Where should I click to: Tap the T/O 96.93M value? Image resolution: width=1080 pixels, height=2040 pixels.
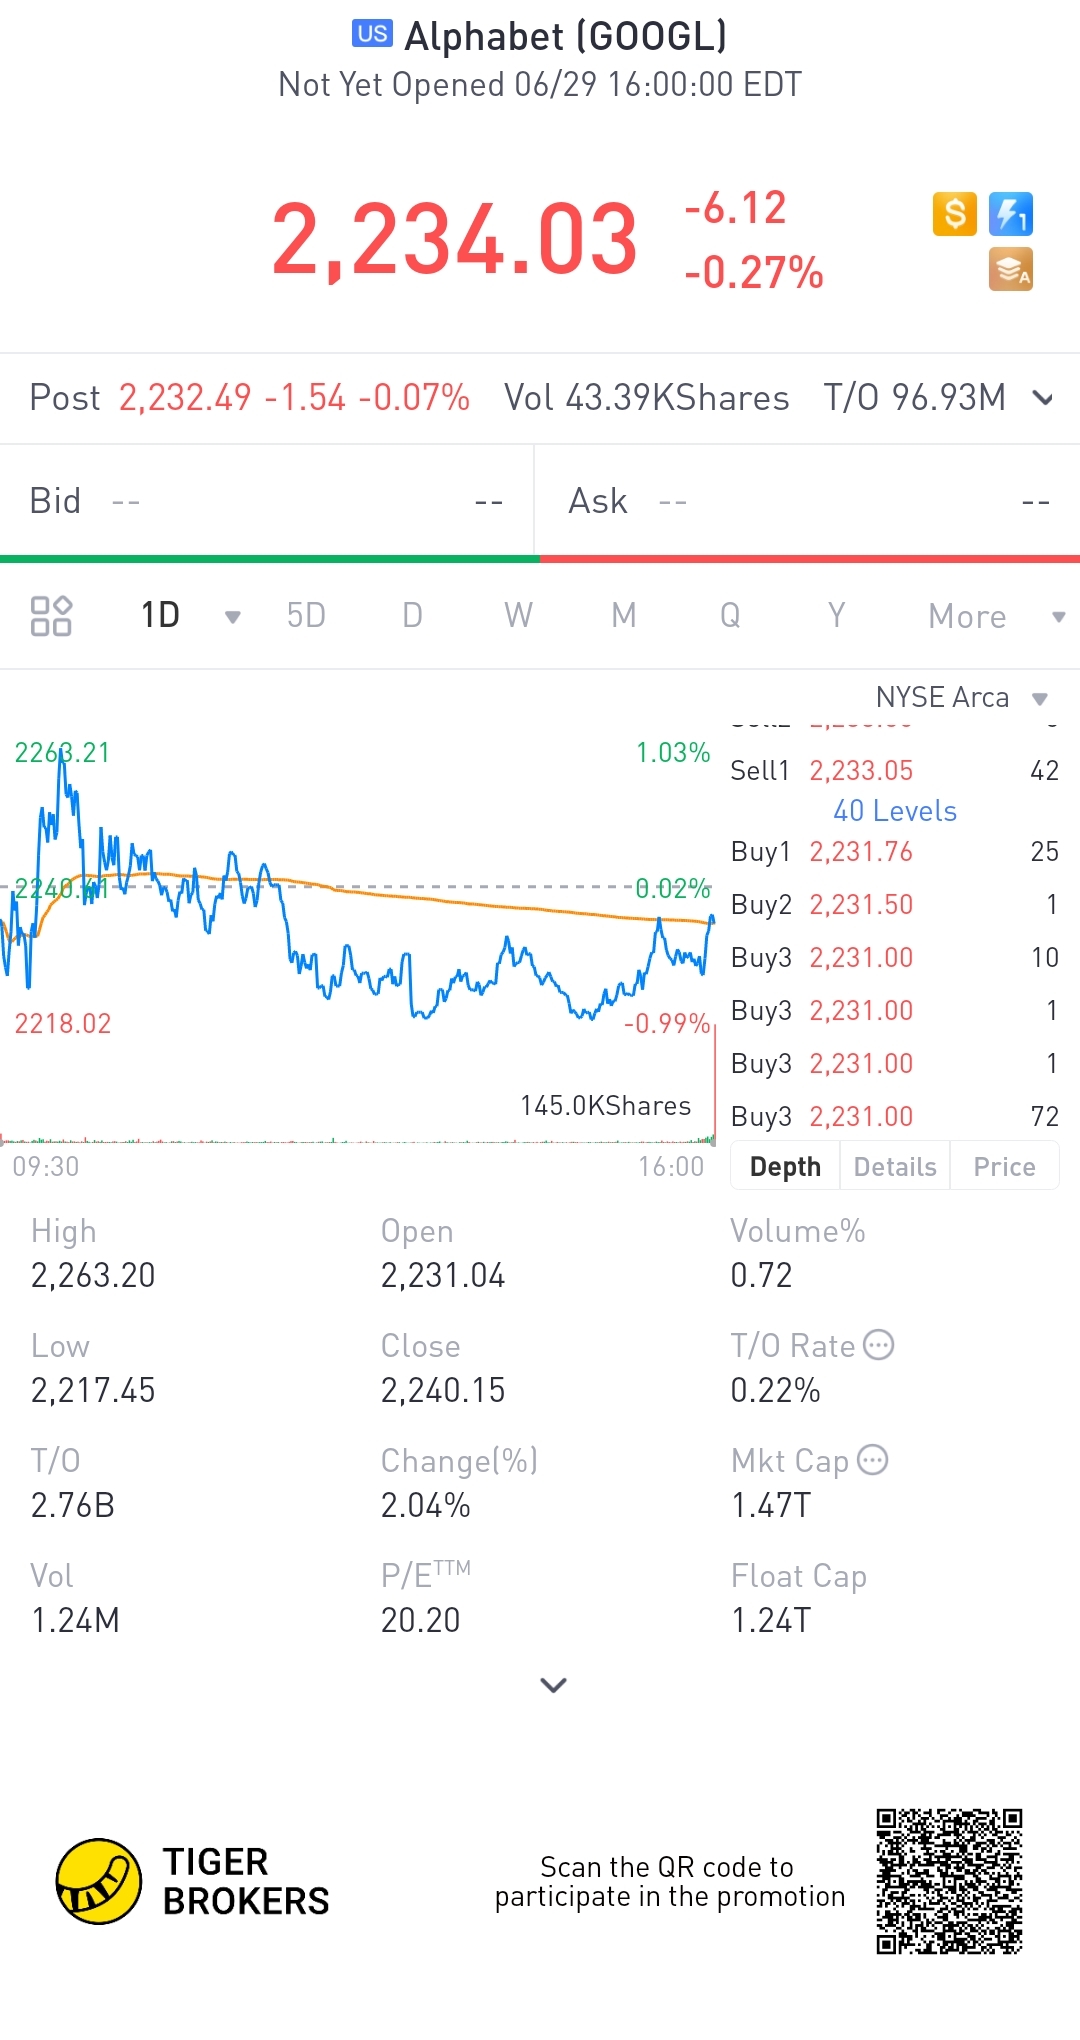(915, 398)
